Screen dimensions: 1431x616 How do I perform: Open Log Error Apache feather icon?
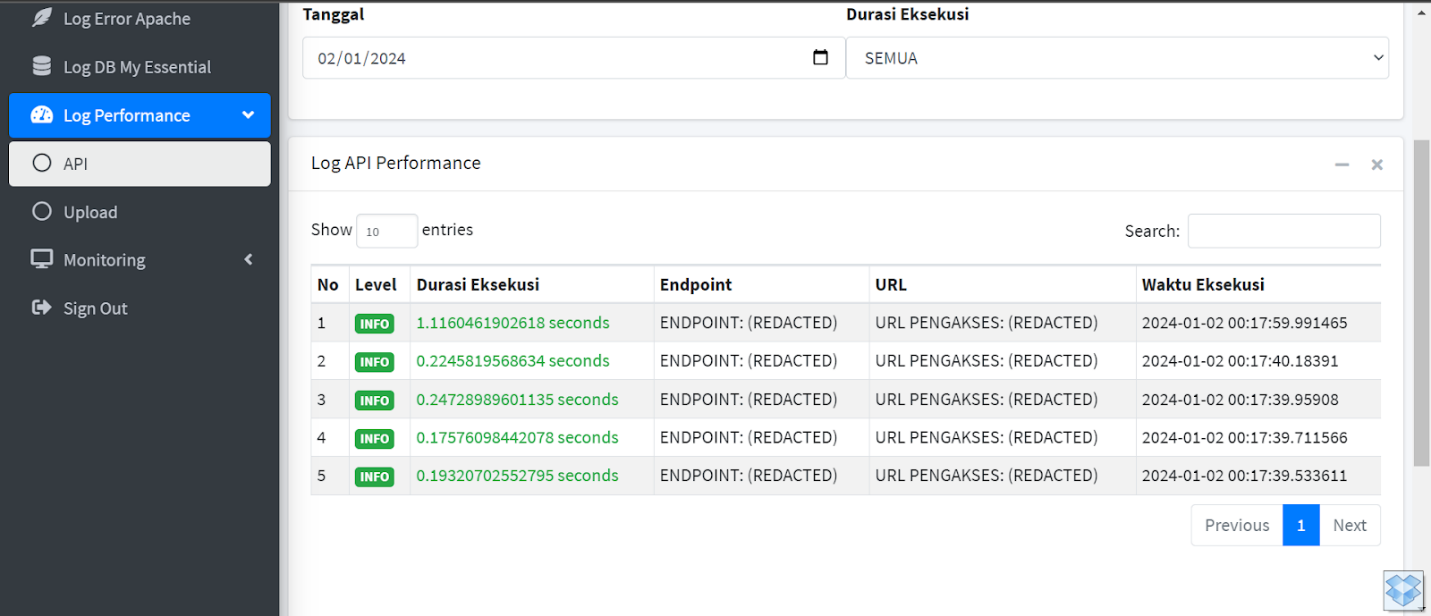41,18
